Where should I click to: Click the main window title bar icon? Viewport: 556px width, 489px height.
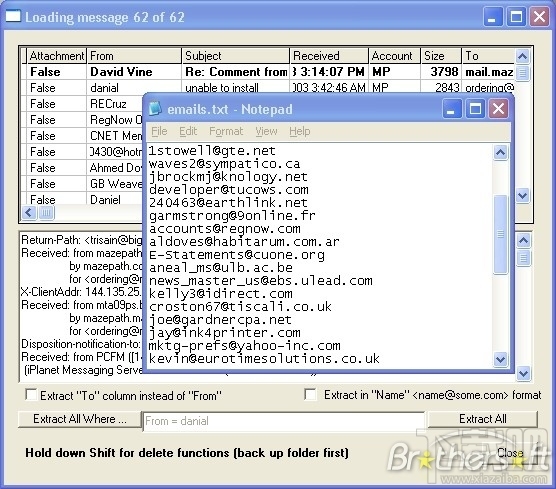[x=13, y=16]
